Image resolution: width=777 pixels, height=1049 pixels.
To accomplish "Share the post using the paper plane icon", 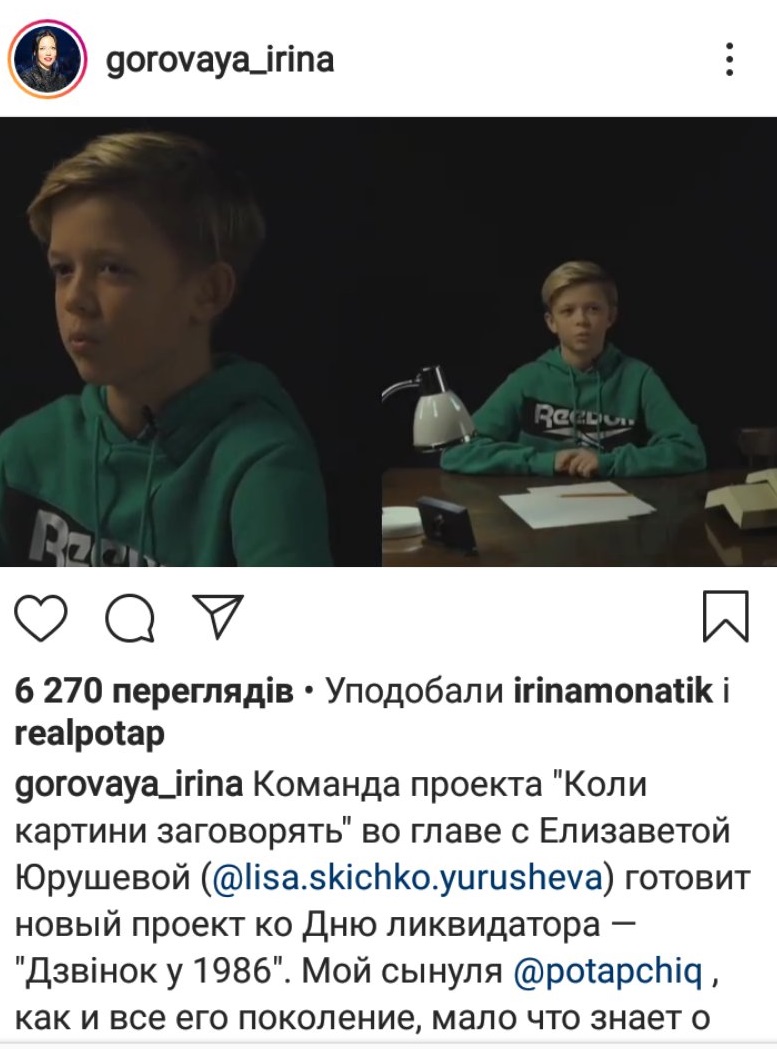I will coord(218,615).
